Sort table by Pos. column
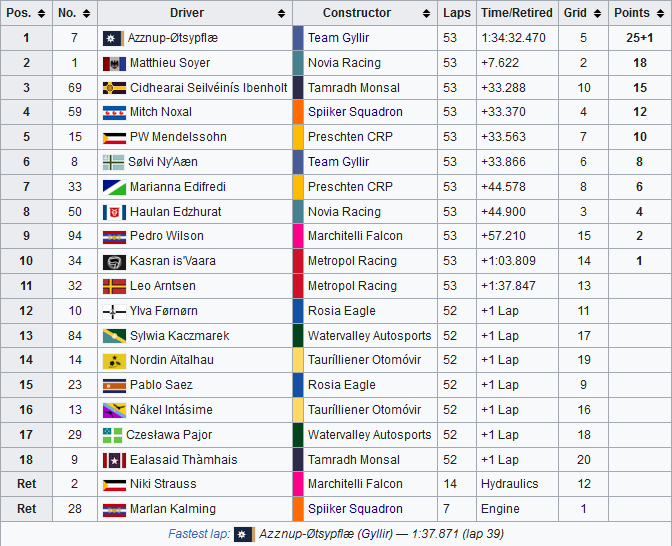The height and width of the screenshot is (546, 672). click(x=26, y=14)
